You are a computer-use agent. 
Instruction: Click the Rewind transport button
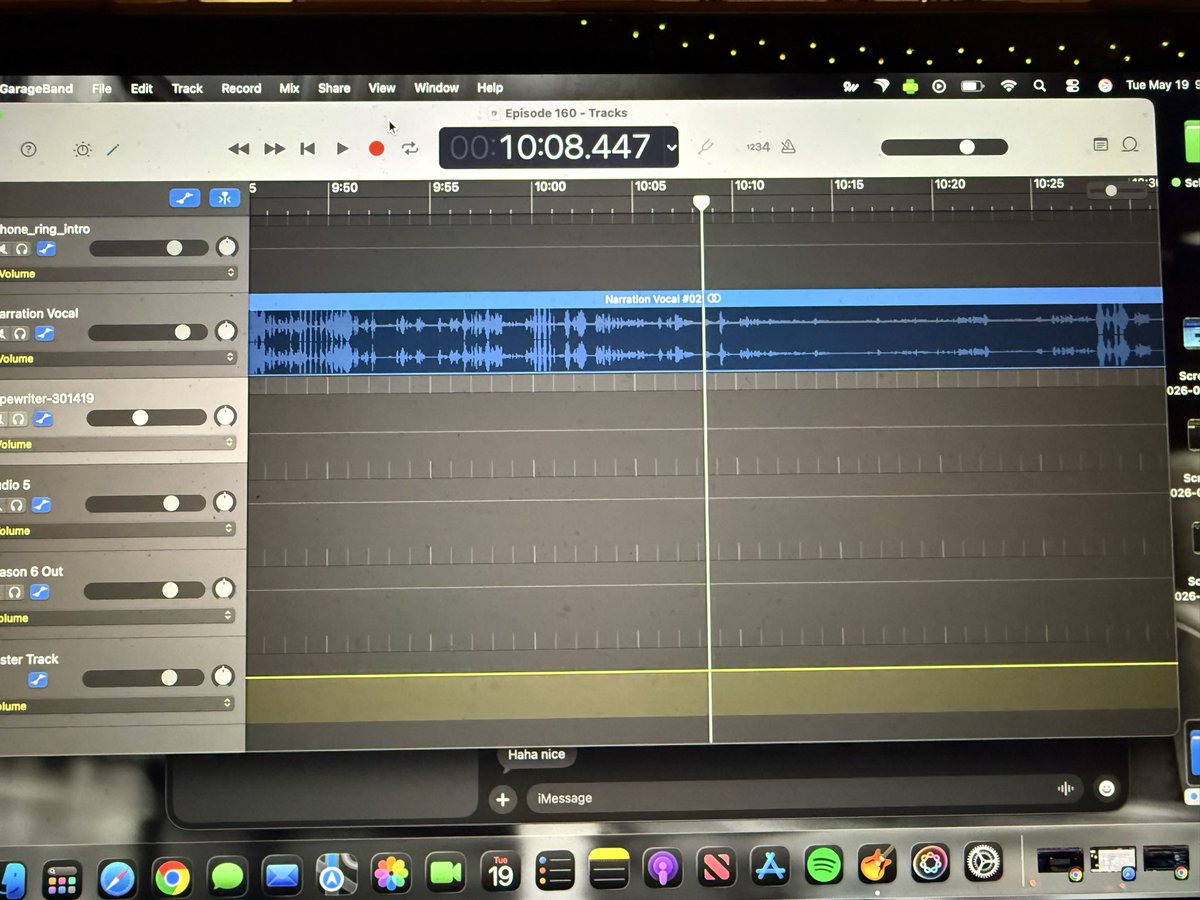(238, 149)
